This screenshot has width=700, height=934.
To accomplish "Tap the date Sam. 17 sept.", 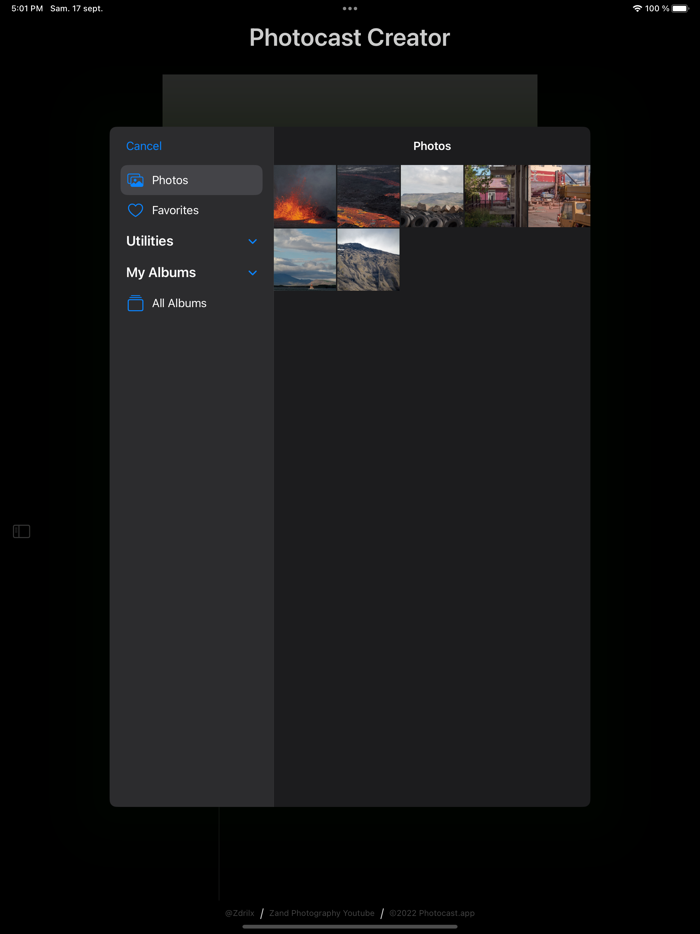I will click(76, 8).
